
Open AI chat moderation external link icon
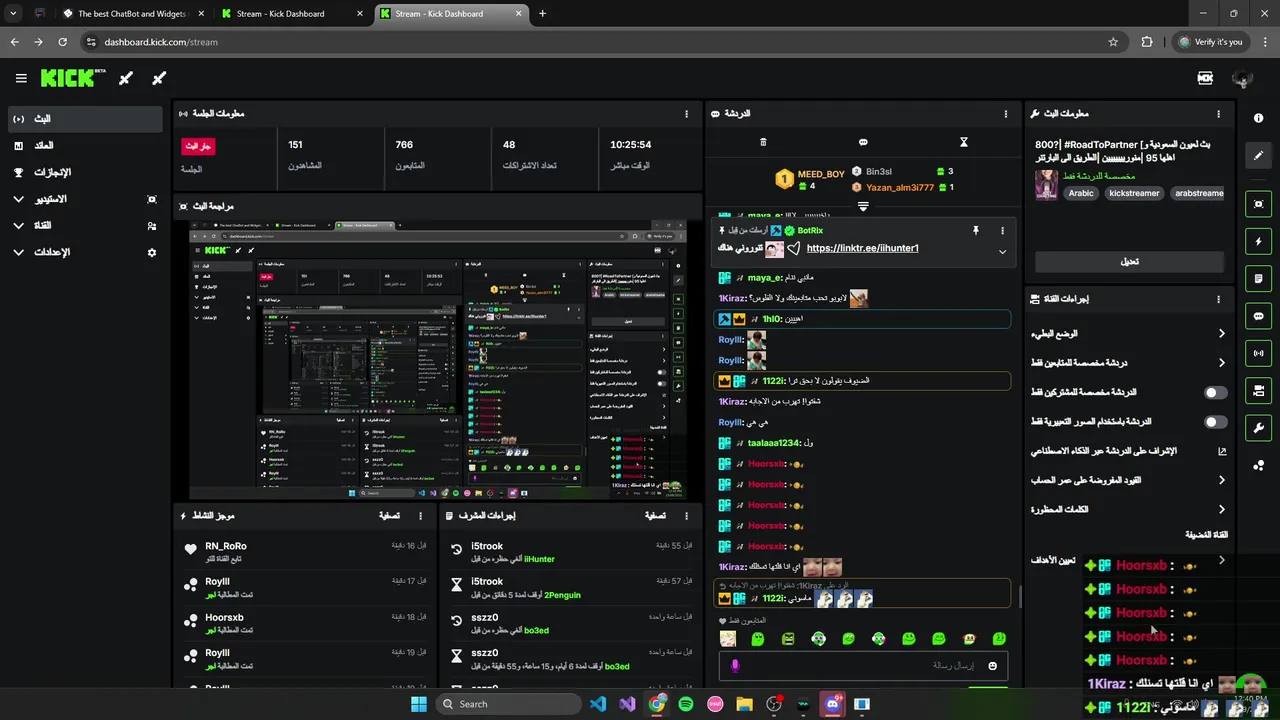tap(1222, 451)
